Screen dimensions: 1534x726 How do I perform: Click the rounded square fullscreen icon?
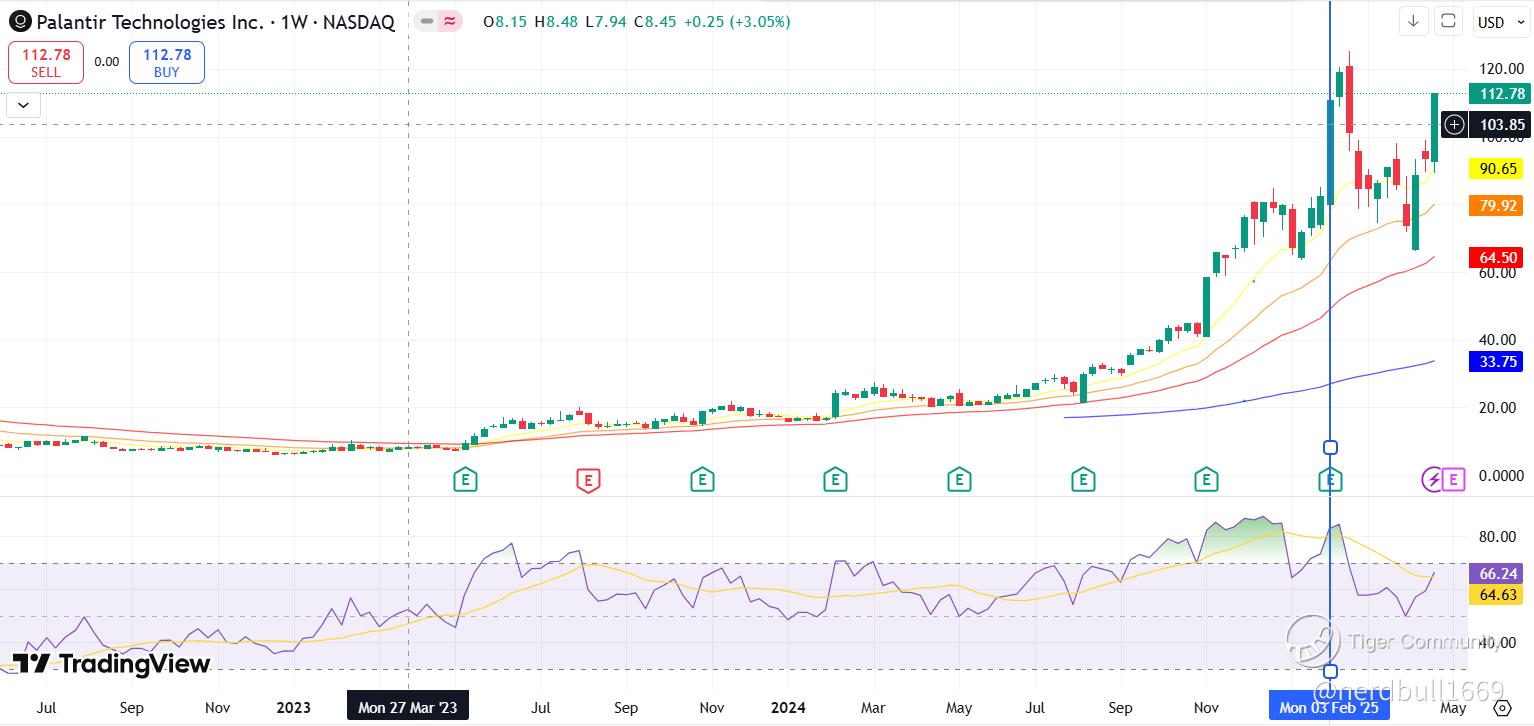1448,21
